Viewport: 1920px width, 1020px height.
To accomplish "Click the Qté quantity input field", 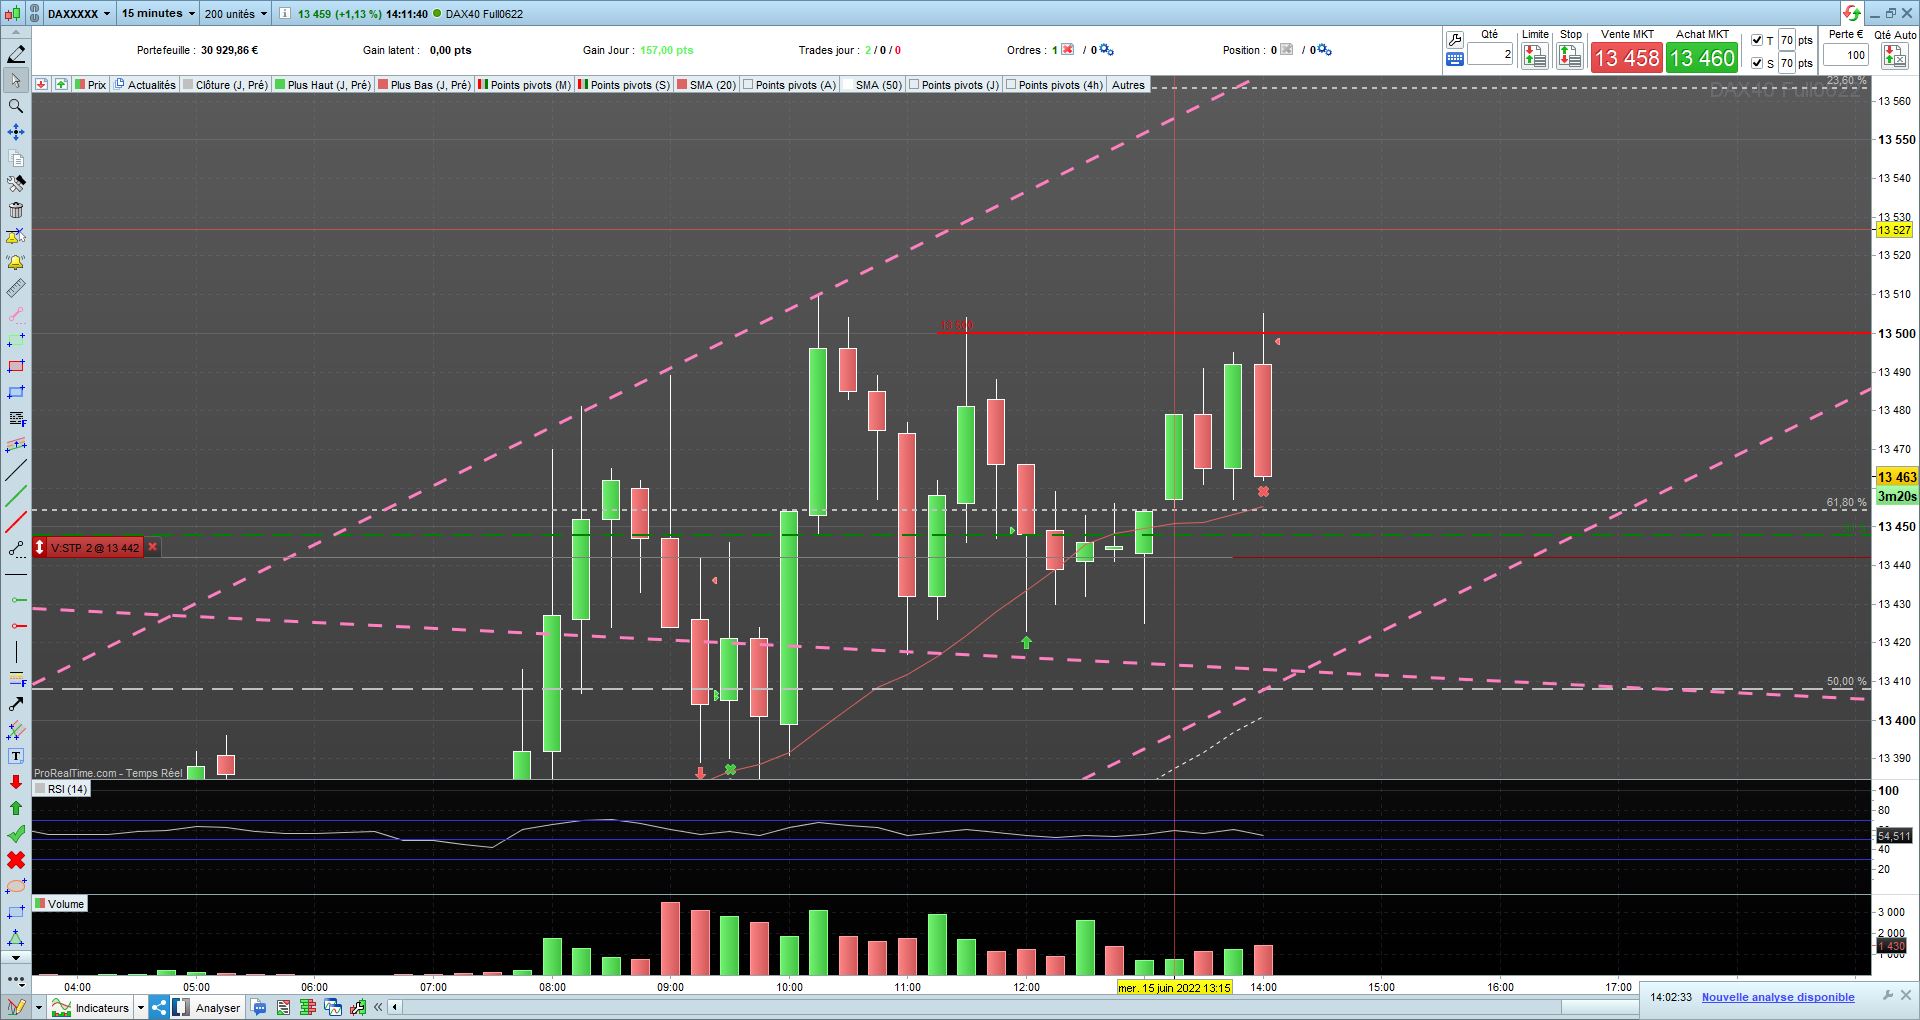I will point(1490,55).
